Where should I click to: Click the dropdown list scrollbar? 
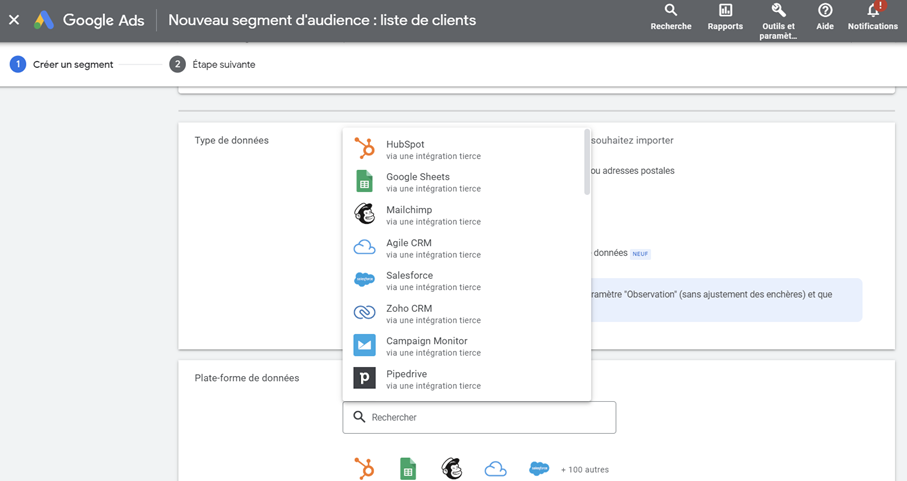point(587,162)
